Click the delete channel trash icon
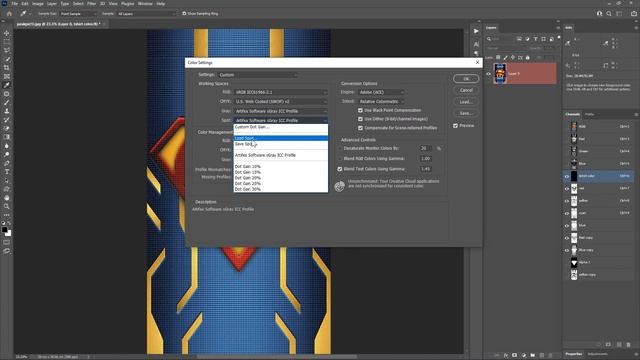This screenshot has width=640, height=360. coord(629,345)
